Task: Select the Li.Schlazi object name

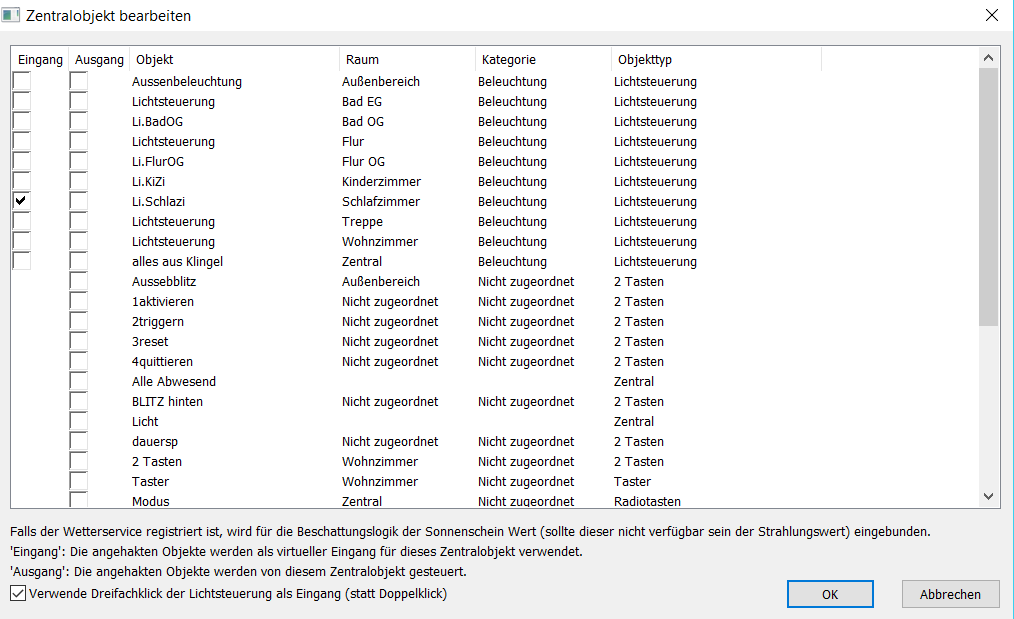Action: coord(158,201)
